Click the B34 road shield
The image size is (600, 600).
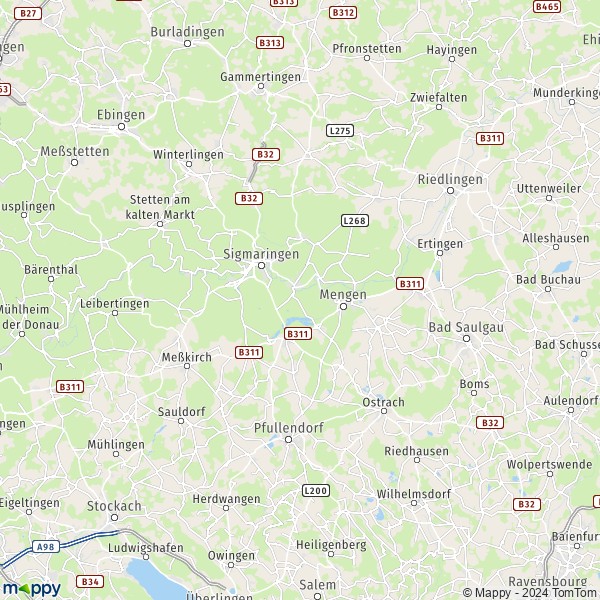click(90, 582)
